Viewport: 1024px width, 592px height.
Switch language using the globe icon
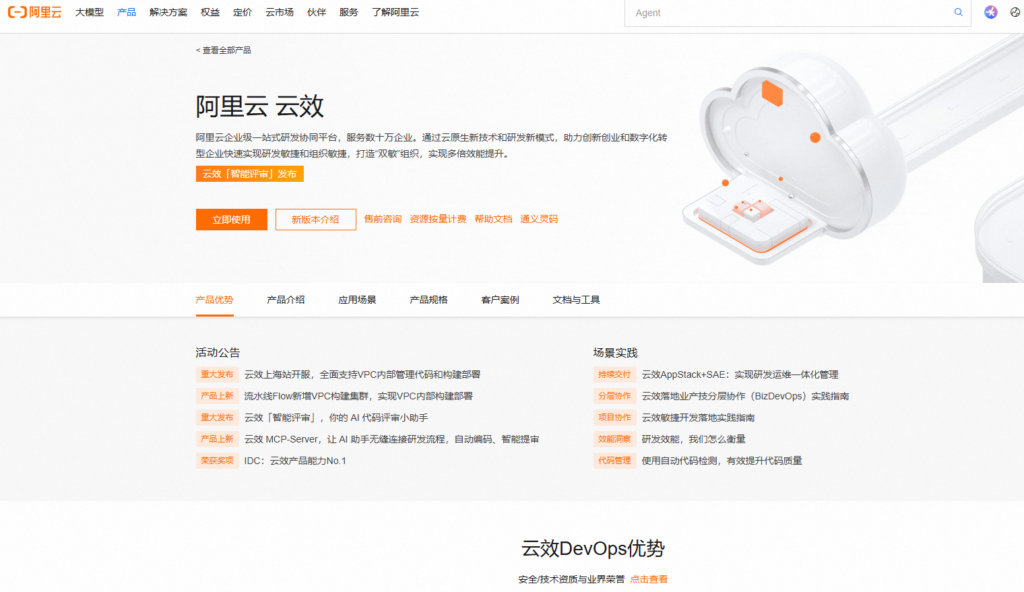[1014, 12]
